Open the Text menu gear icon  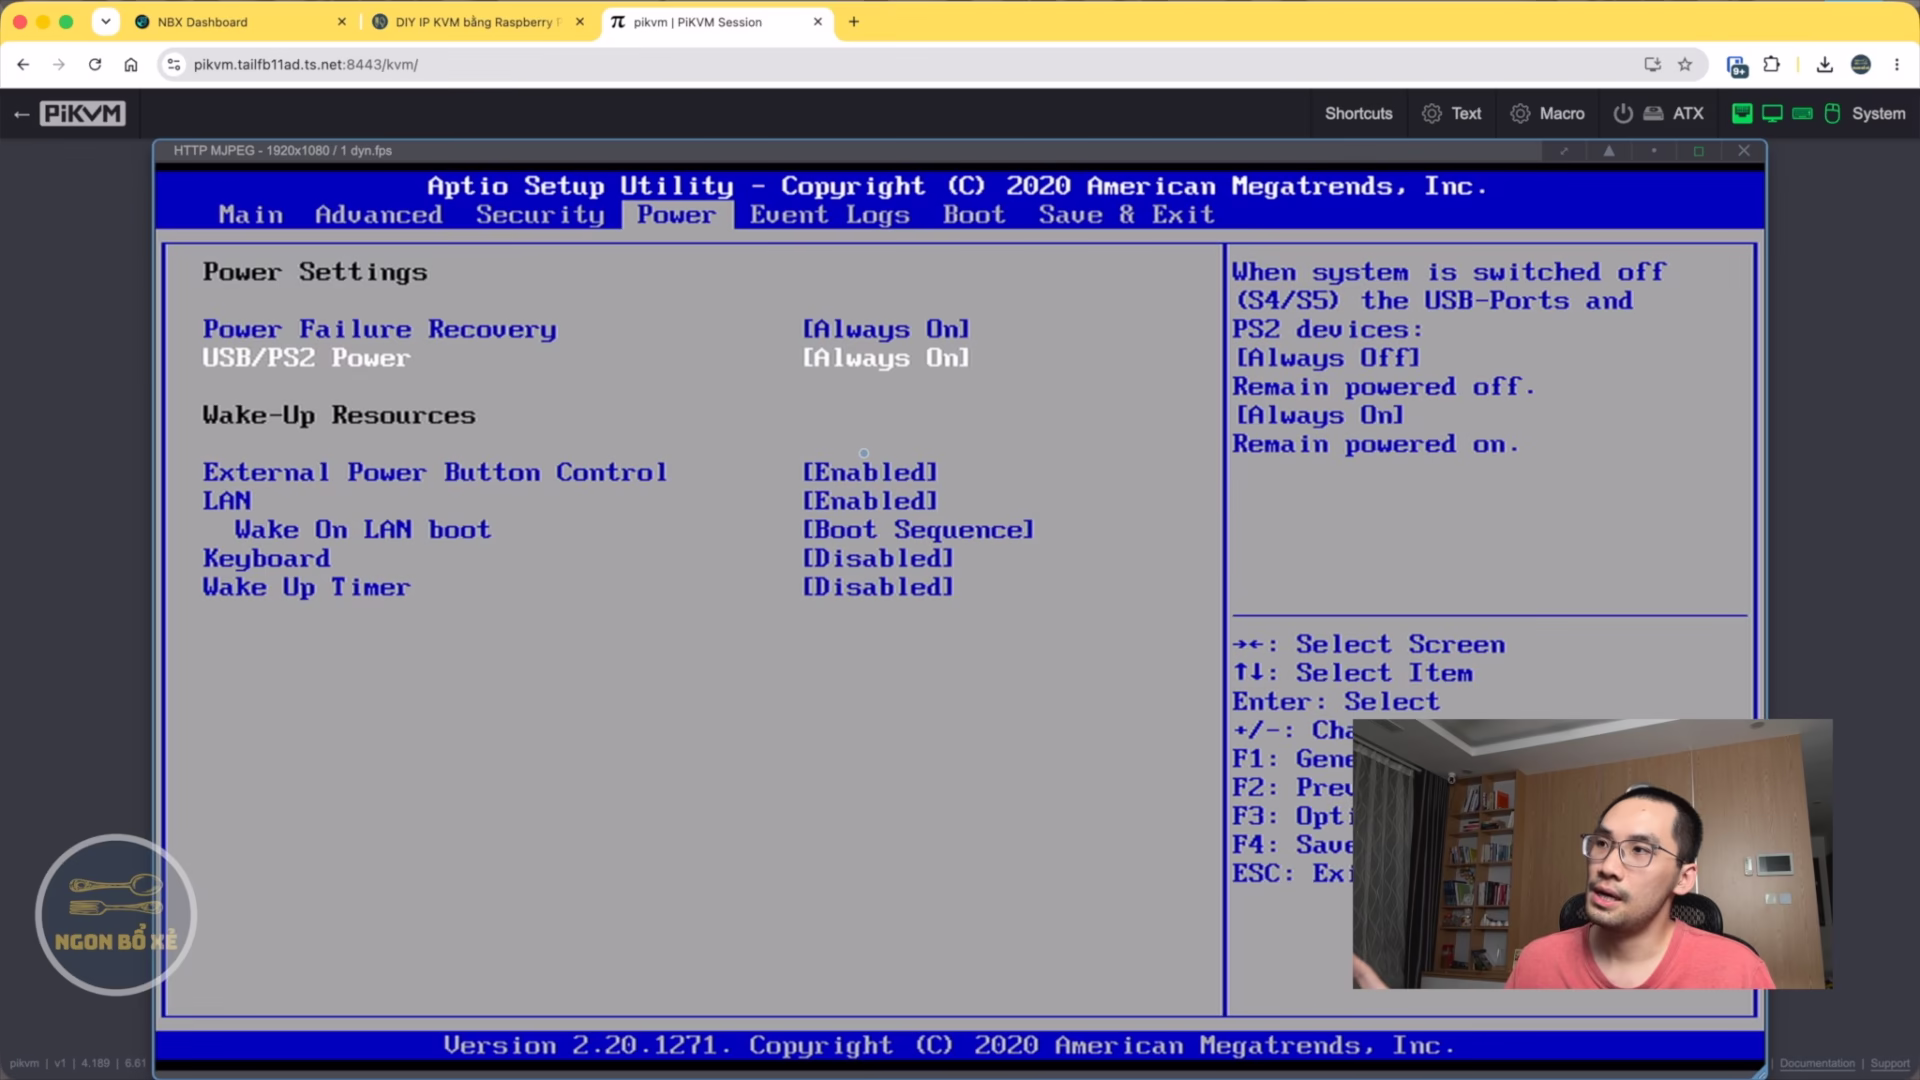pos(1432,114)
